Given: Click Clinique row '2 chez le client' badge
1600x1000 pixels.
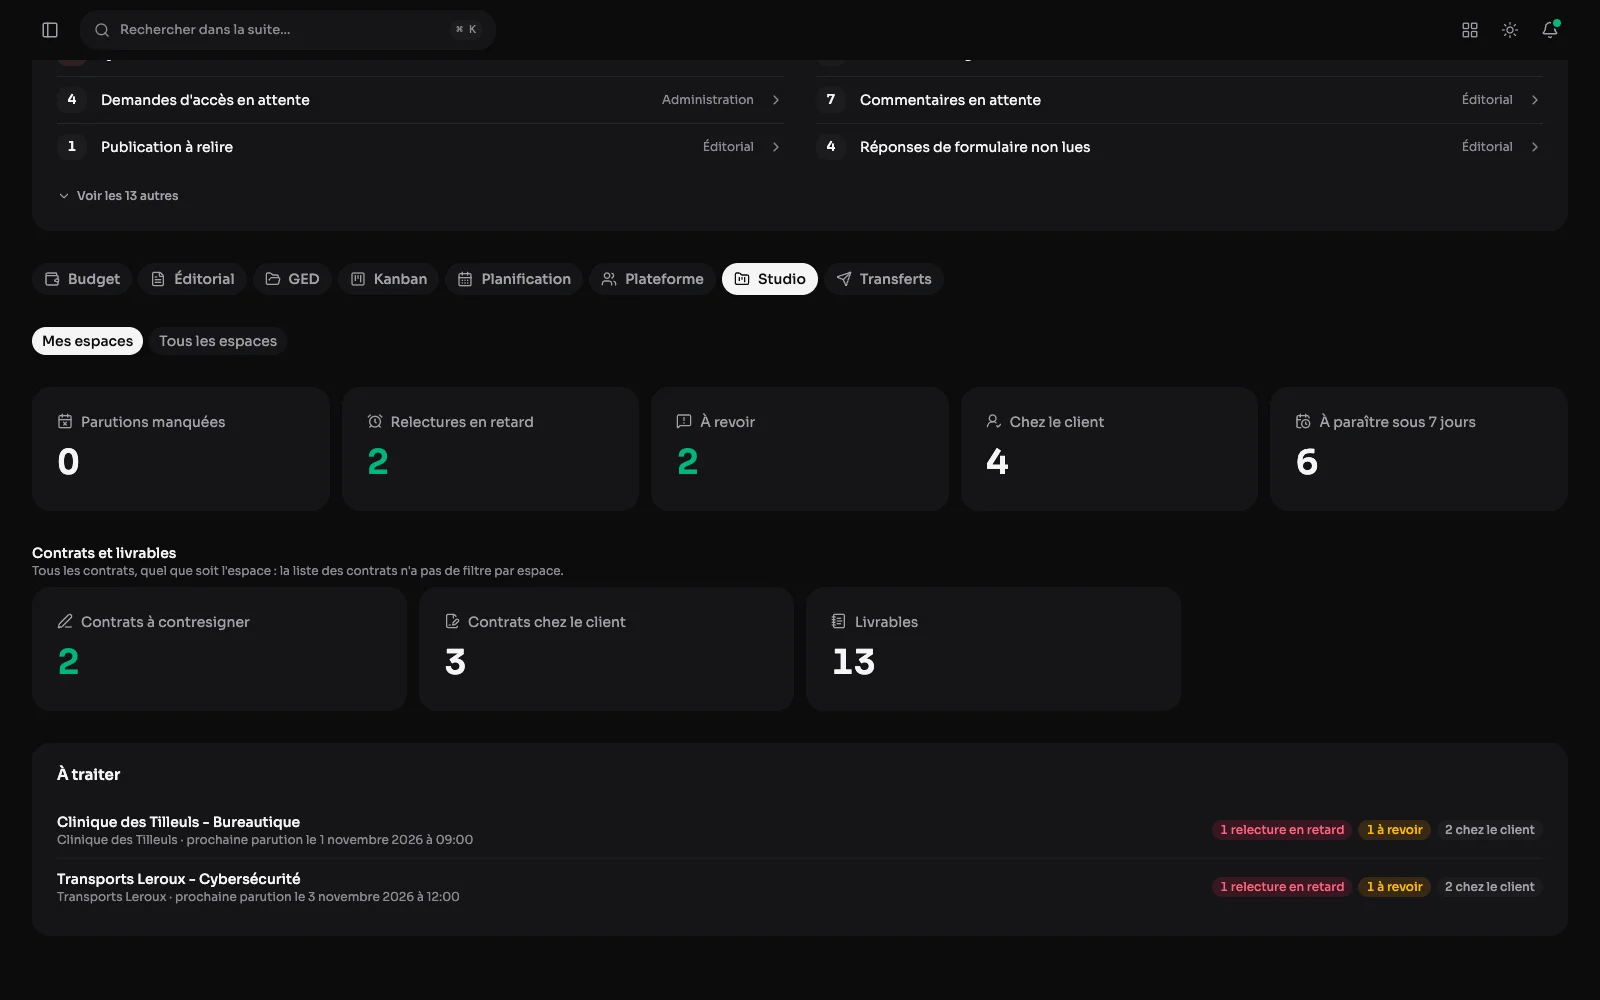Looking at the screenshot, I should 1489,830.
